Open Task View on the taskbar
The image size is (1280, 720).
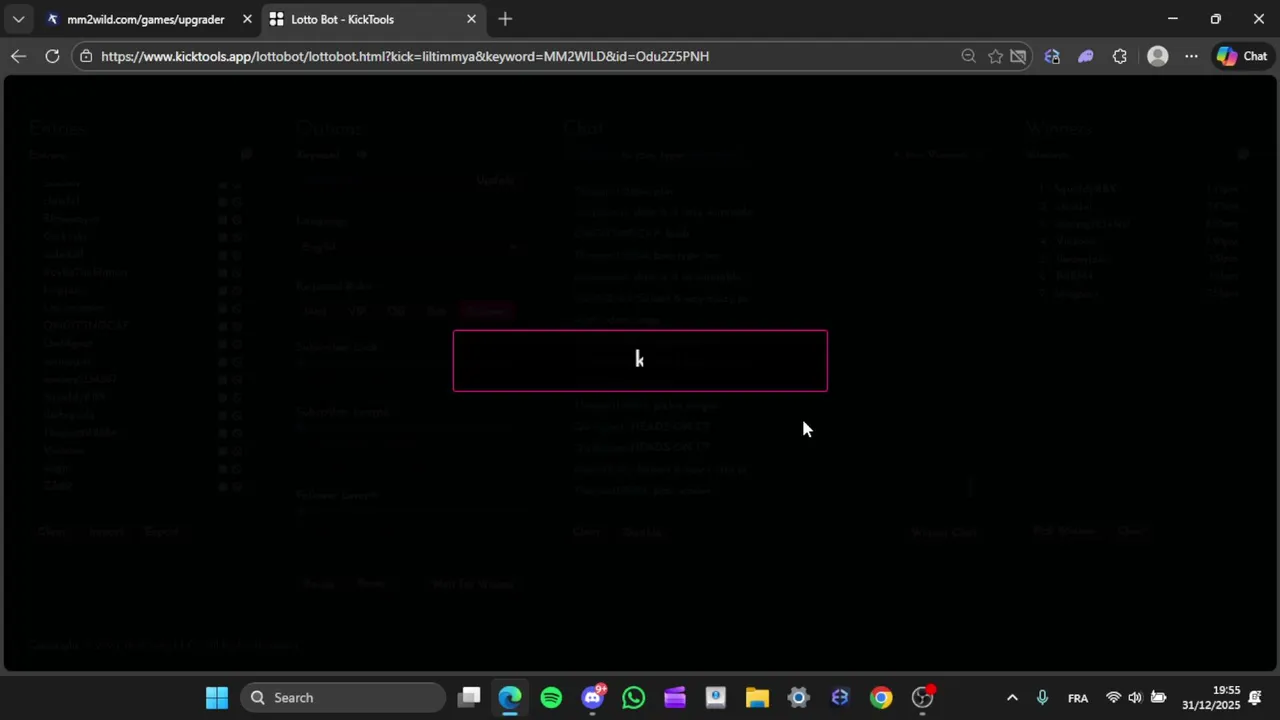click(470, 697)
